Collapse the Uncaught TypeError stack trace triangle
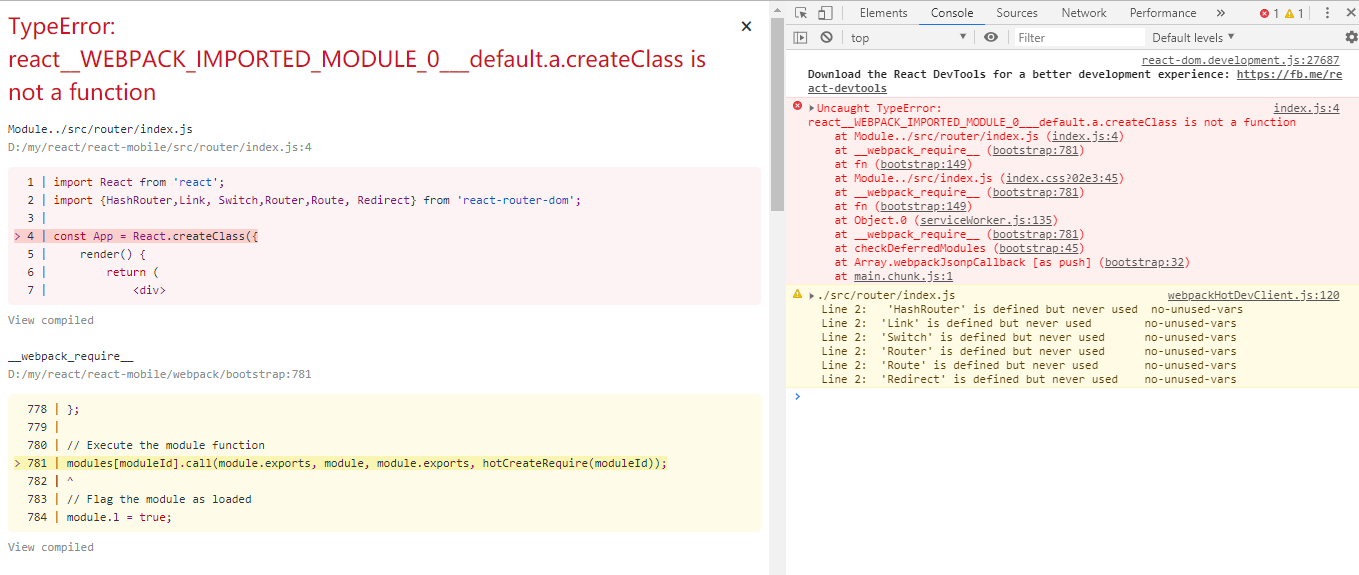Viewport: 1359px width, 575px height. [812, 108]
